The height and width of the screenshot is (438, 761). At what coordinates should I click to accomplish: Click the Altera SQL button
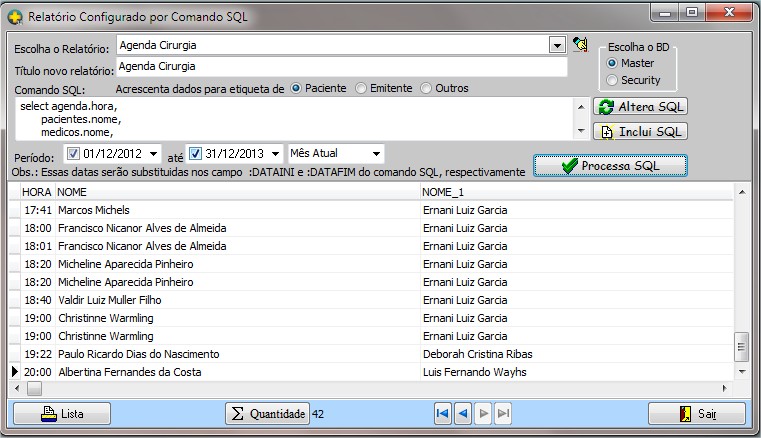pyautogui.click(x=641, y=107)
